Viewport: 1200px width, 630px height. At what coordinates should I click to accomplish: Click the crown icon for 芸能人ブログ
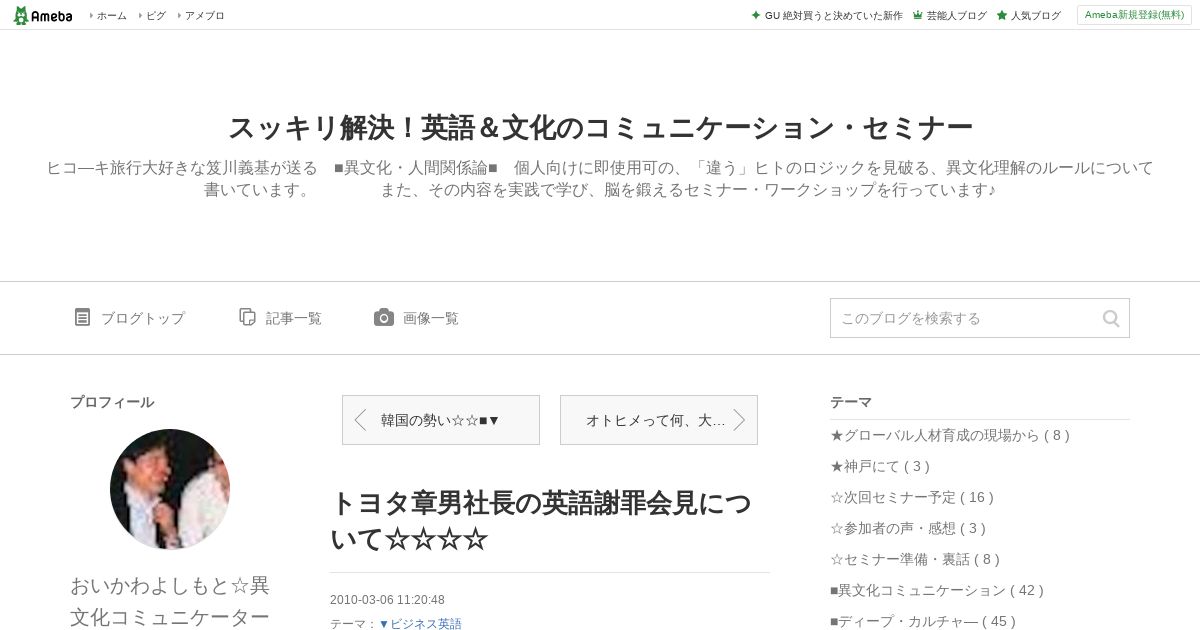click(x=917, y=15)
